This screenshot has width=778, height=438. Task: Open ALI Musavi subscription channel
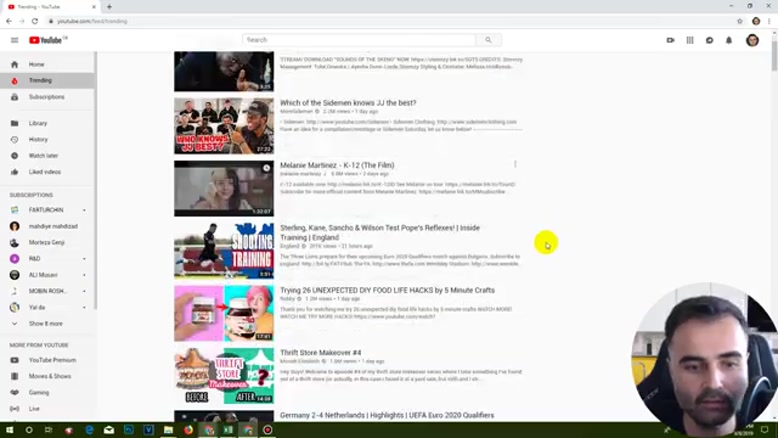tap(47, 275)
